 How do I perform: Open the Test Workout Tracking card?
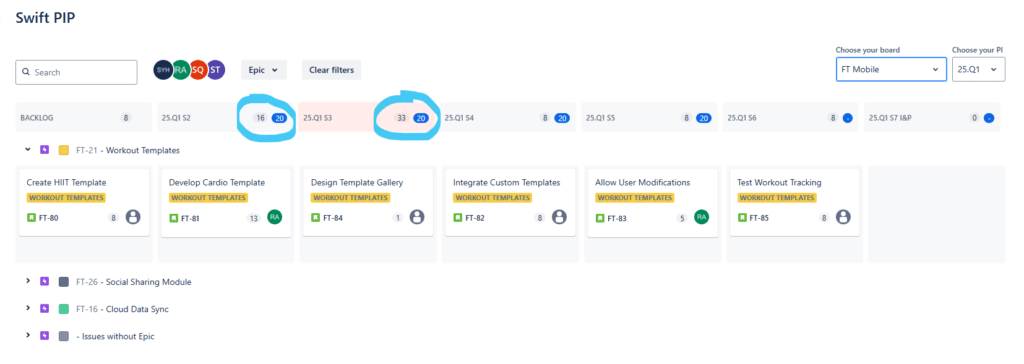tap(795, 202)
